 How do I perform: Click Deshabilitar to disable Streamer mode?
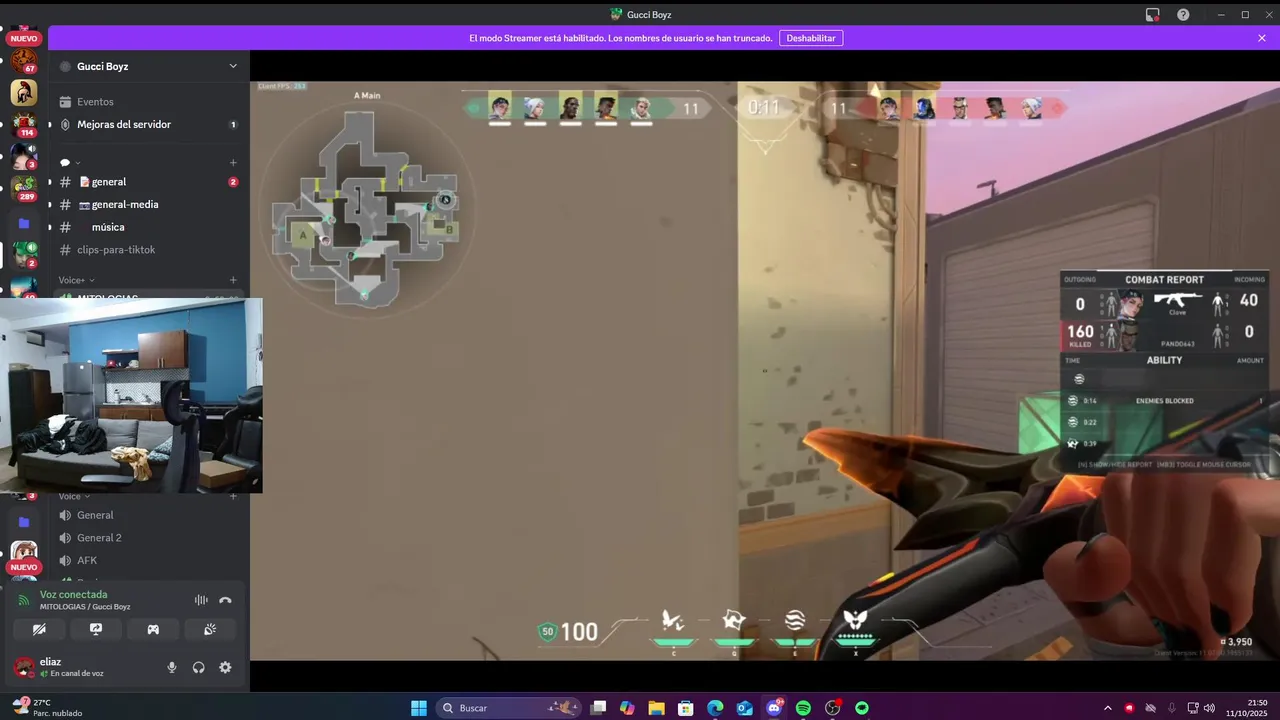(x=811, y=38)
